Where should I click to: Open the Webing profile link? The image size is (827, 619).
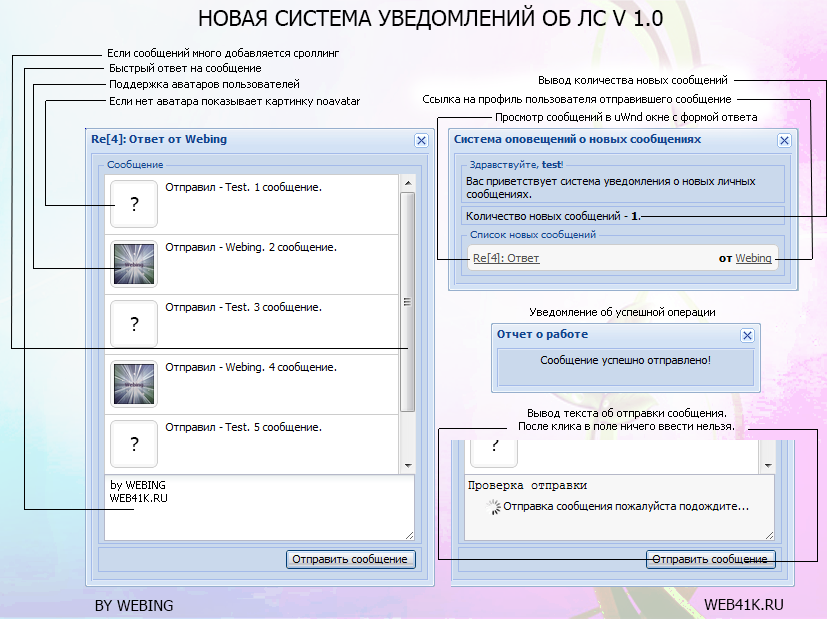pyautogui.click(x=753, y=258)
